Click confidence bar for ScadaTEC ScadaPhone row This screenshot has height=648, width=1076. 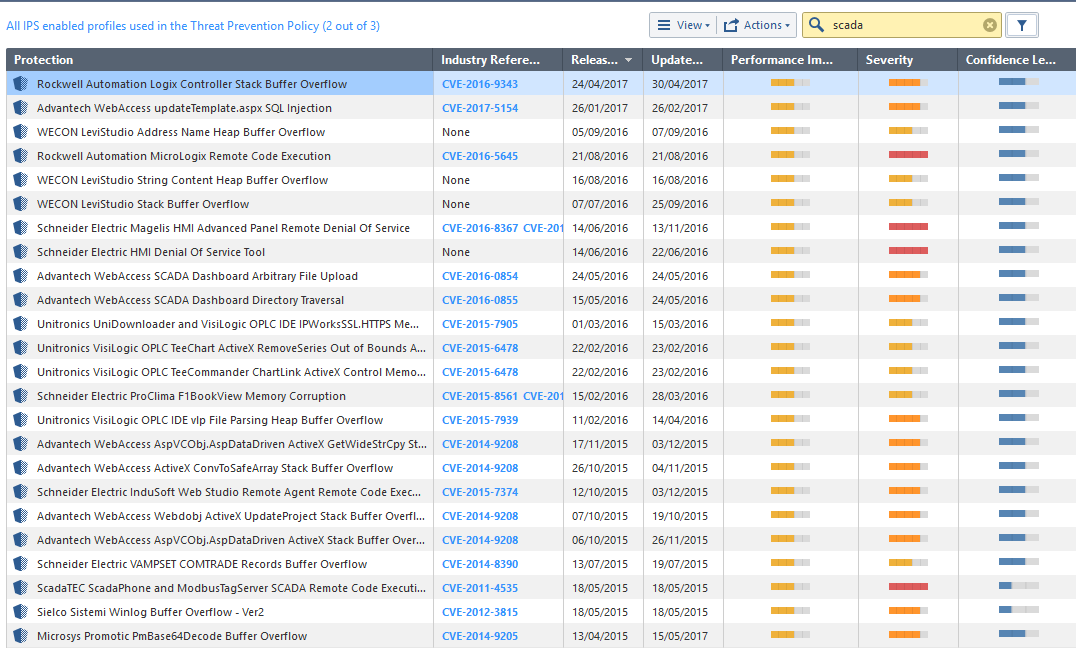1018,586
